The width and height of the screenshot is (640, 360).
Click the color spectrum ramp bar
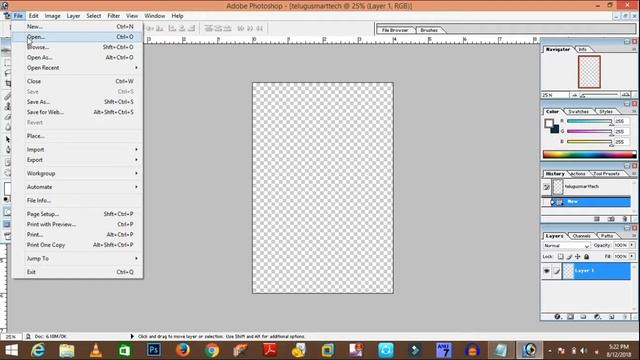click(x=589, y=154)
